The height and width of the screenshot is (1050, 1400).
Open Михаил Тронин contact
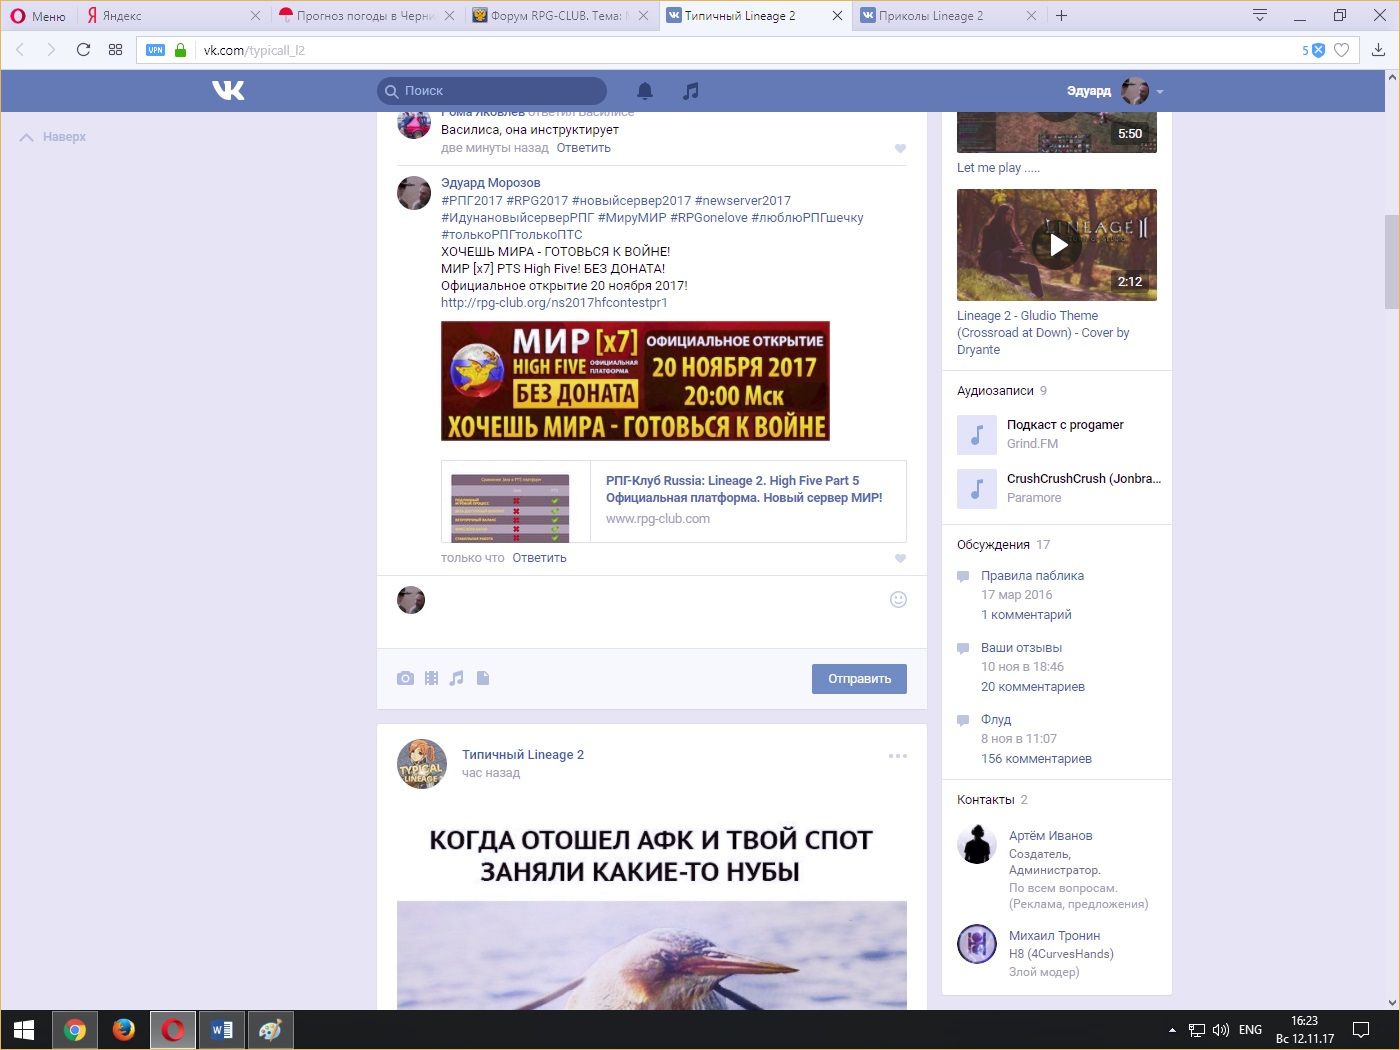(1054, 936)
